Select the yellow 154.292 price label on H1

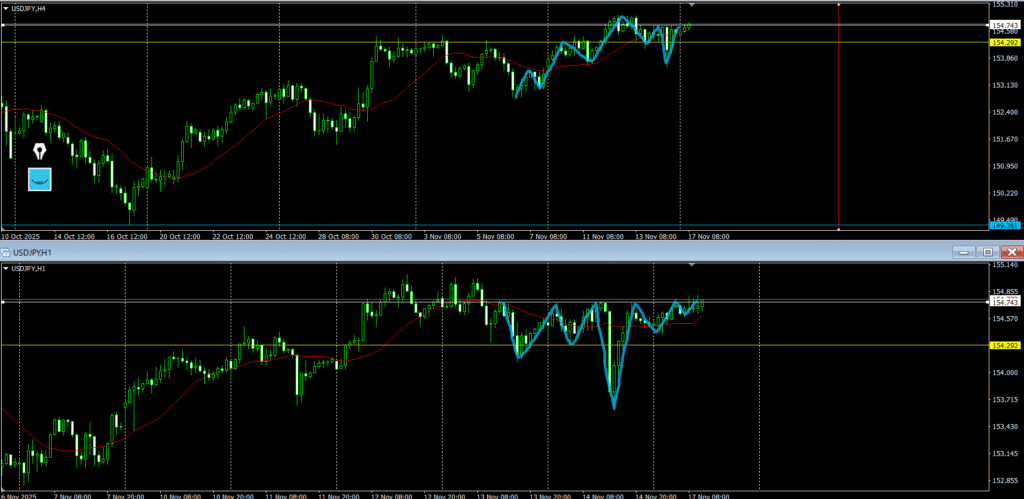coord(1003,345)
